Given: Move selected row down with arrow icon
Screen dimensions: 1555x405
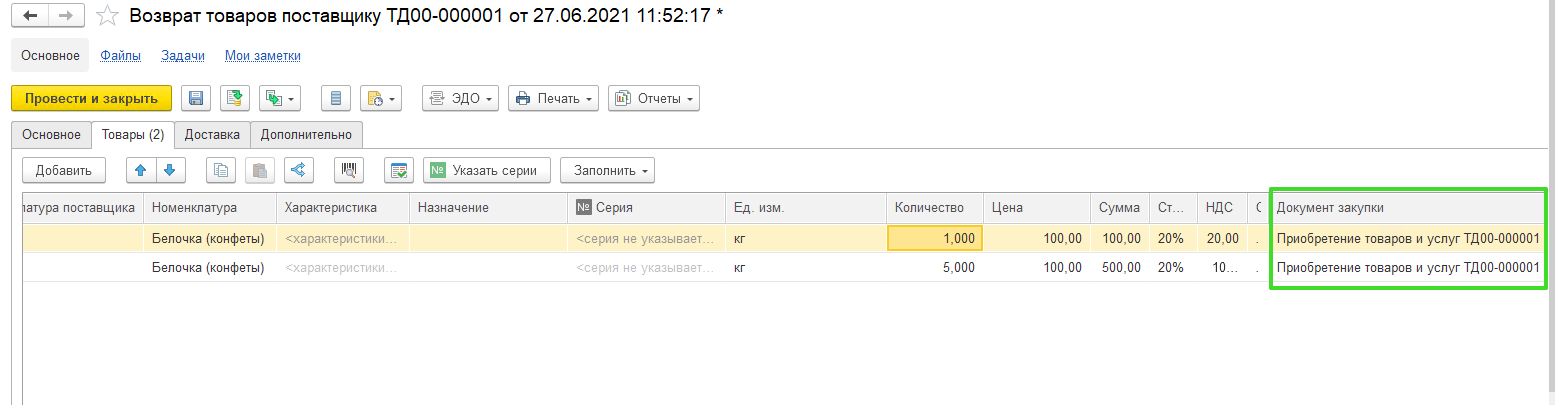Looking at the screenshot, I should (170, 170).
